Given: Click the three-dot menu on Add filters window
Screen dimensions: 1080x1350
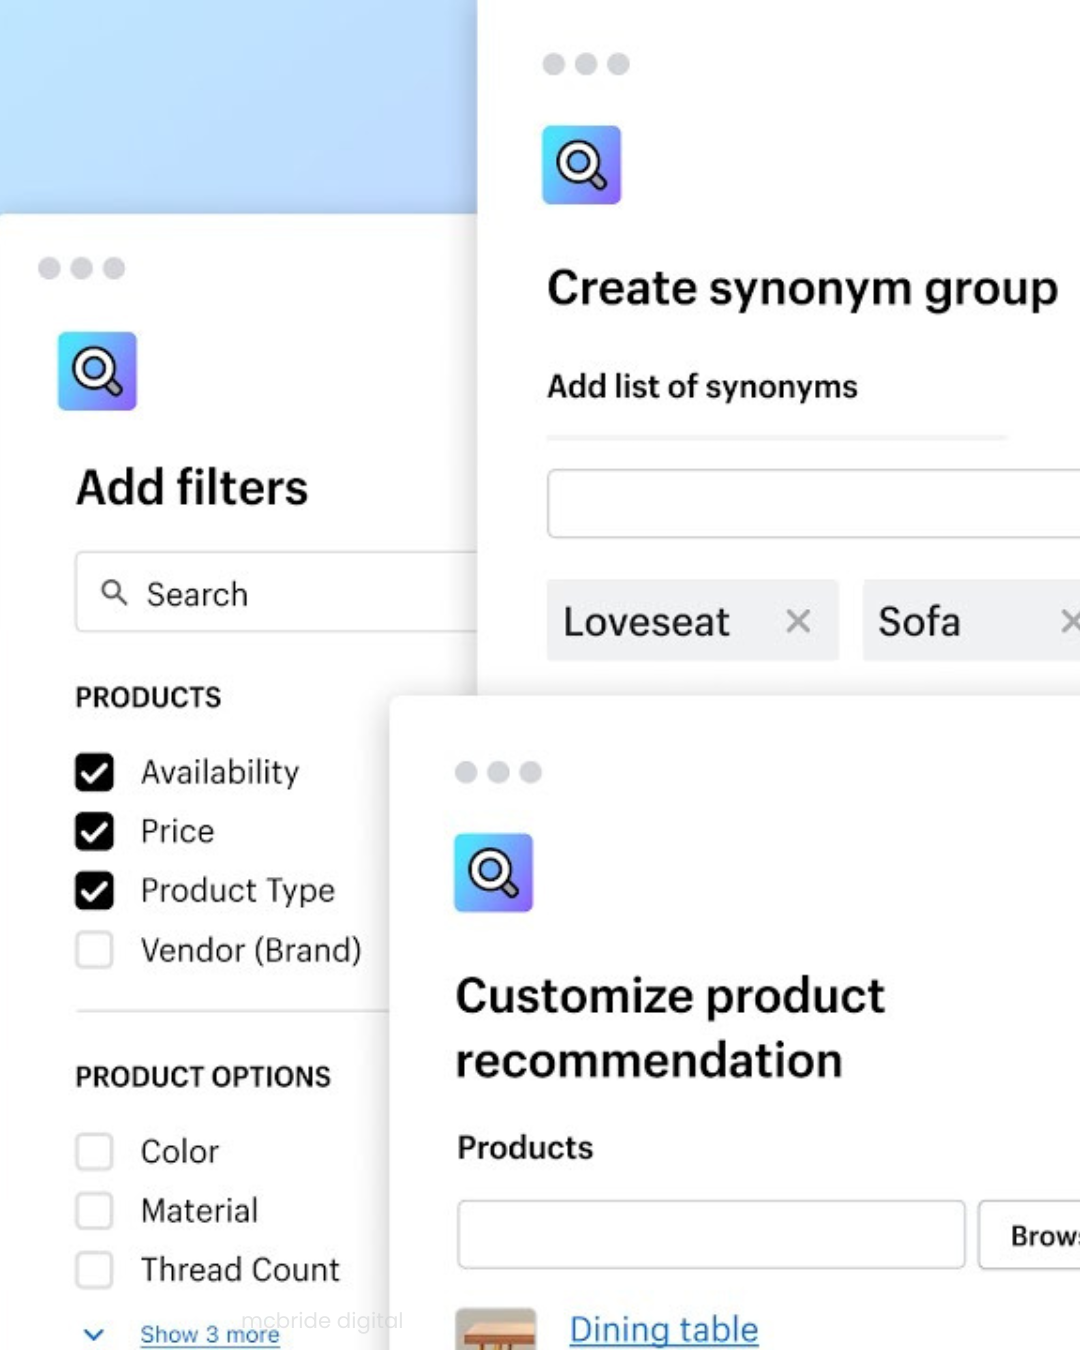Looking at the screenshot, I should 81,268.
